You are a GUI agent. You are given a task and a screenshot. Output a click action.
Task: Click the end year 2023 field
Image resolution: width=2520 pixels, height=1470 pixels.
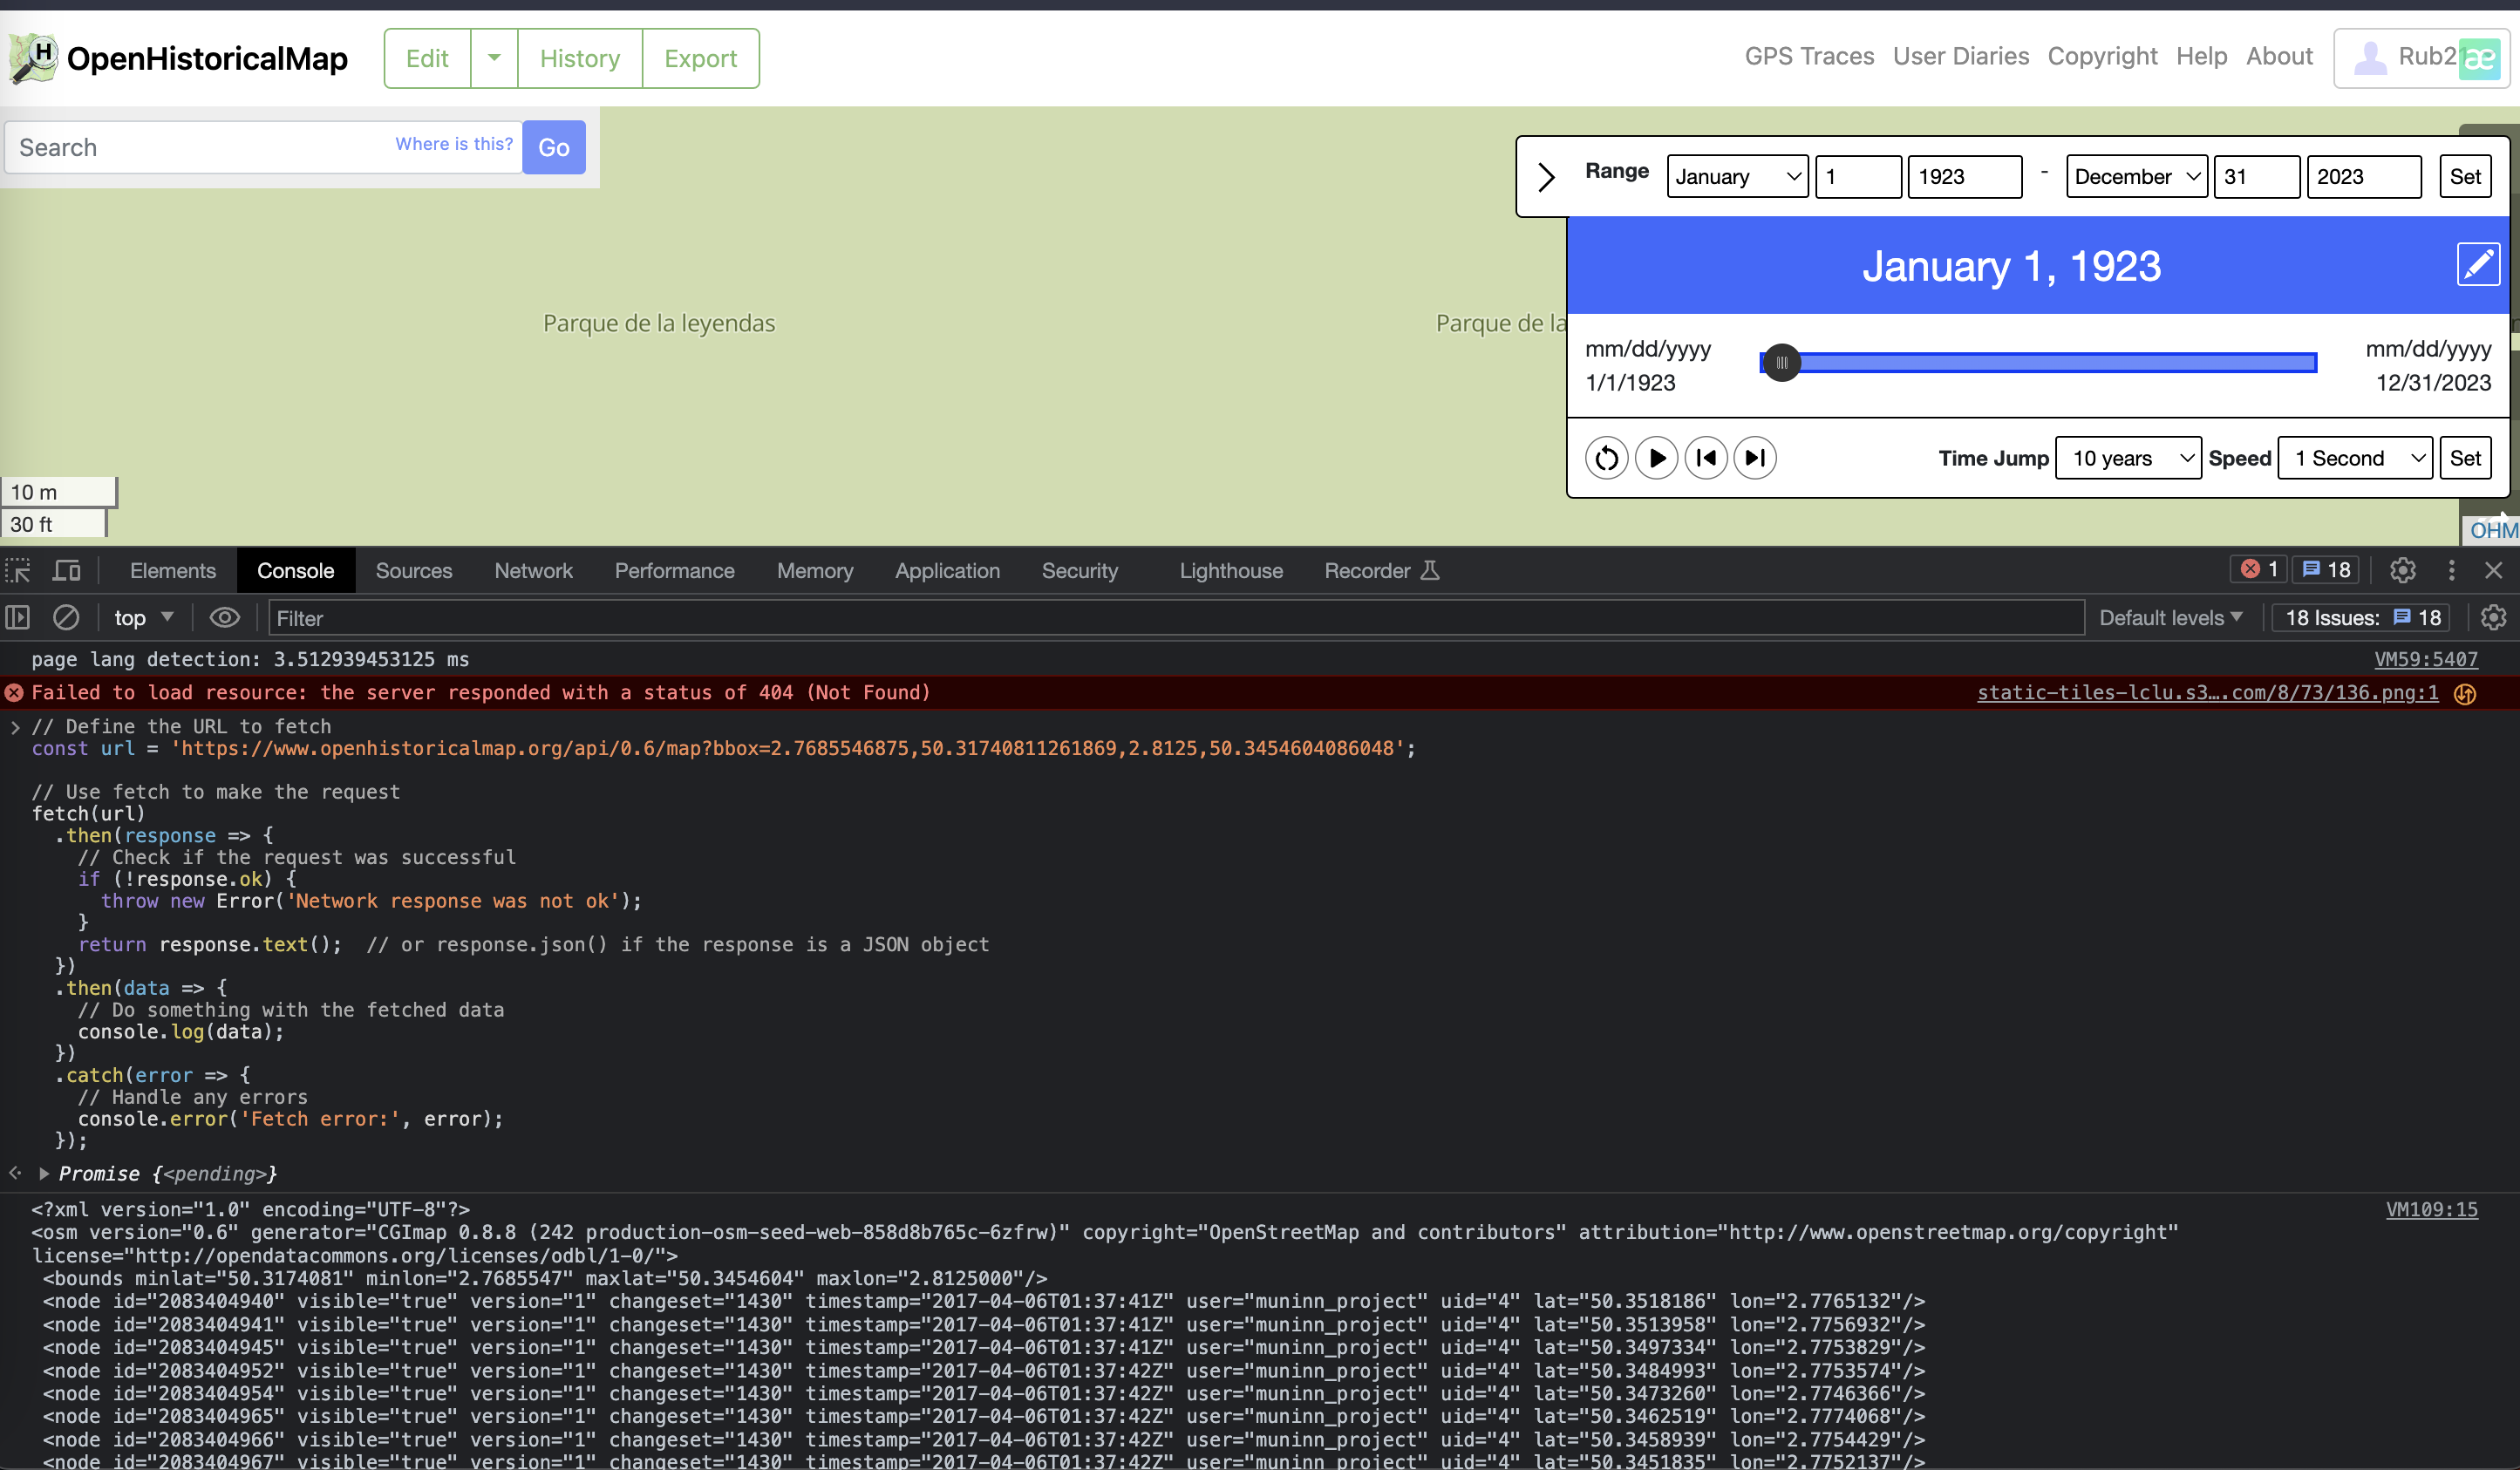point(2364,177)
